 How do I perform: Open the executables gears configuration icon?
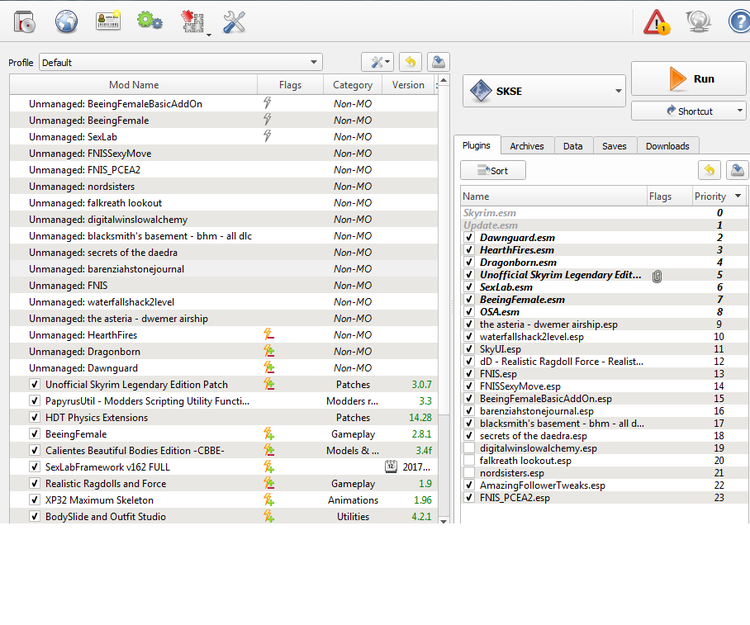pyautogui.click(x=150, y=21)
